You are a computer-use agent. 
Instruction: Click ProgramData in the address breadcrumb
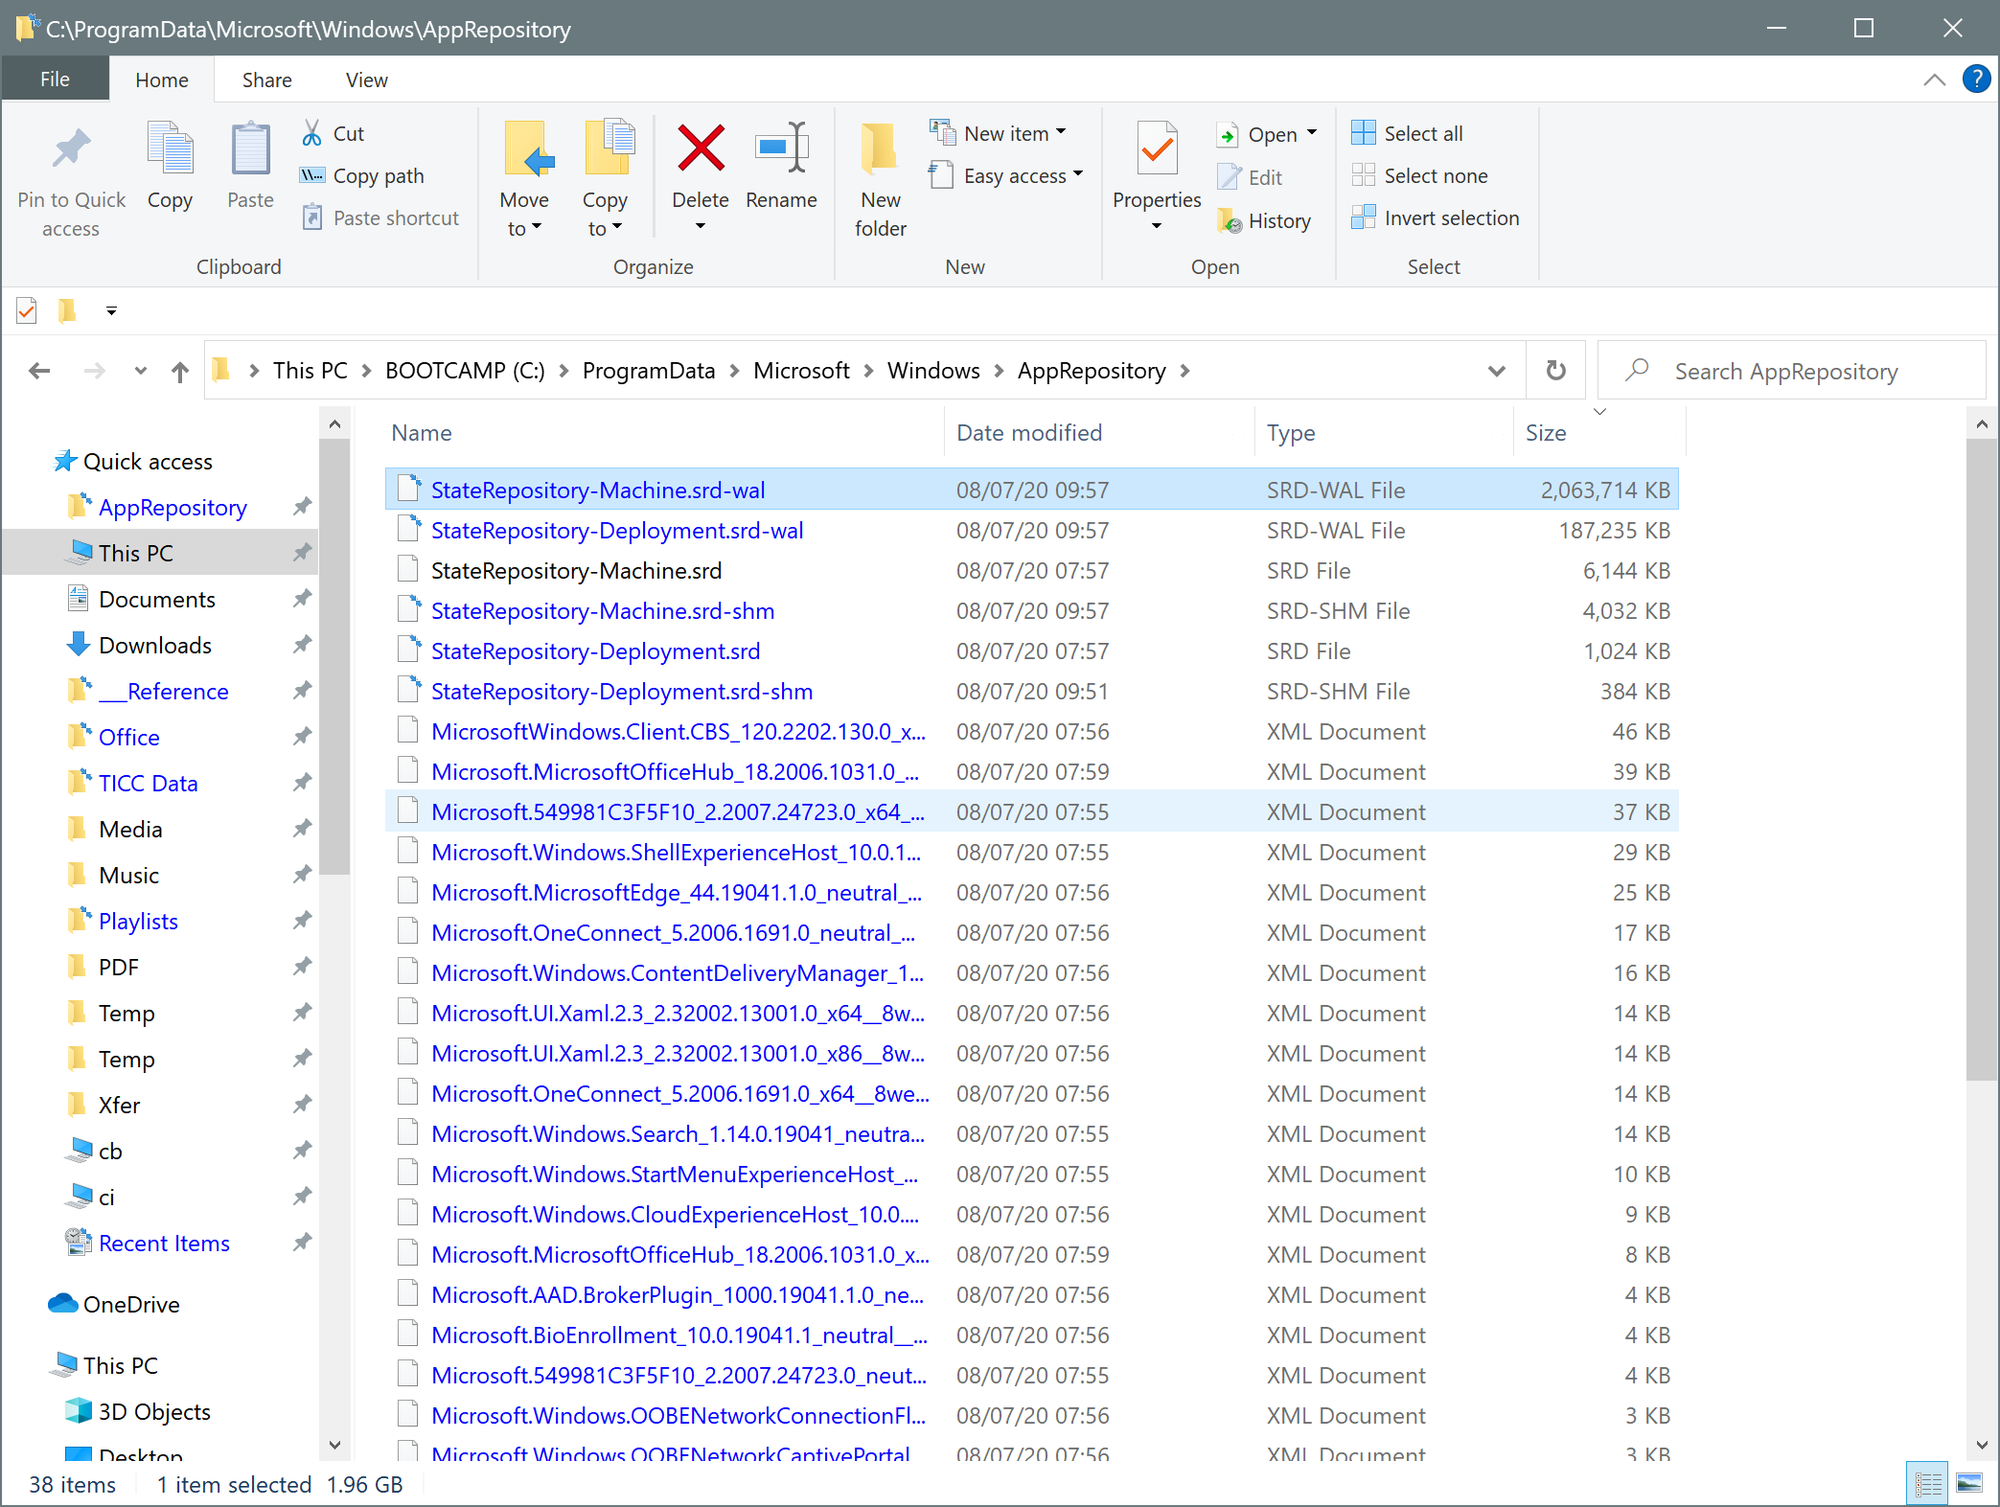pyautogui.click(x=649, y=371)
